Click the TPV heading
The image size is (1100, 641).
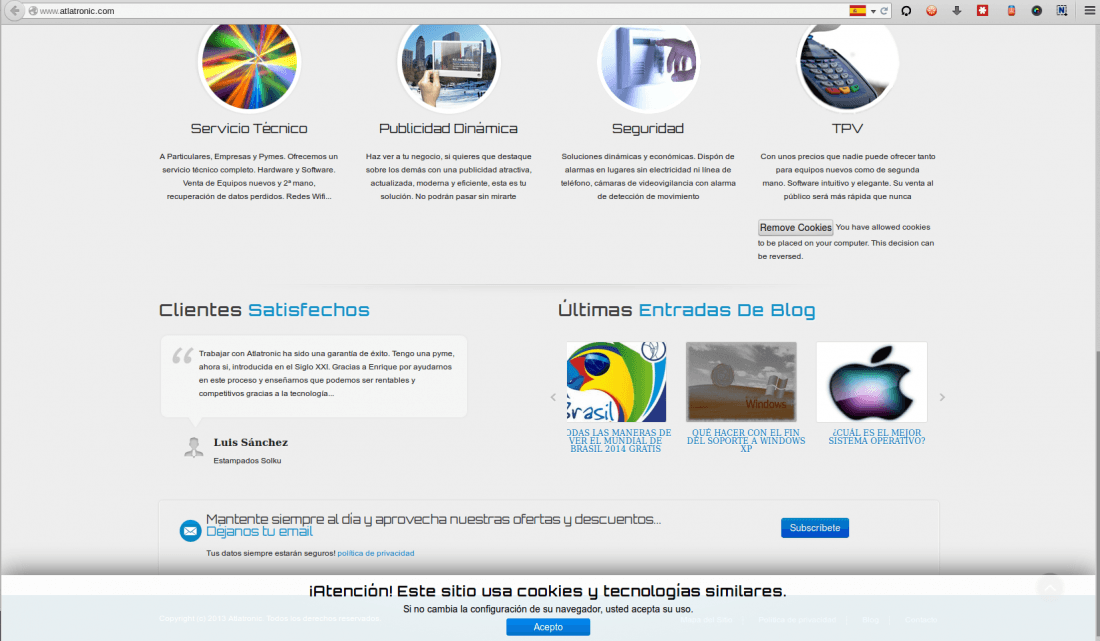point(847,128)
